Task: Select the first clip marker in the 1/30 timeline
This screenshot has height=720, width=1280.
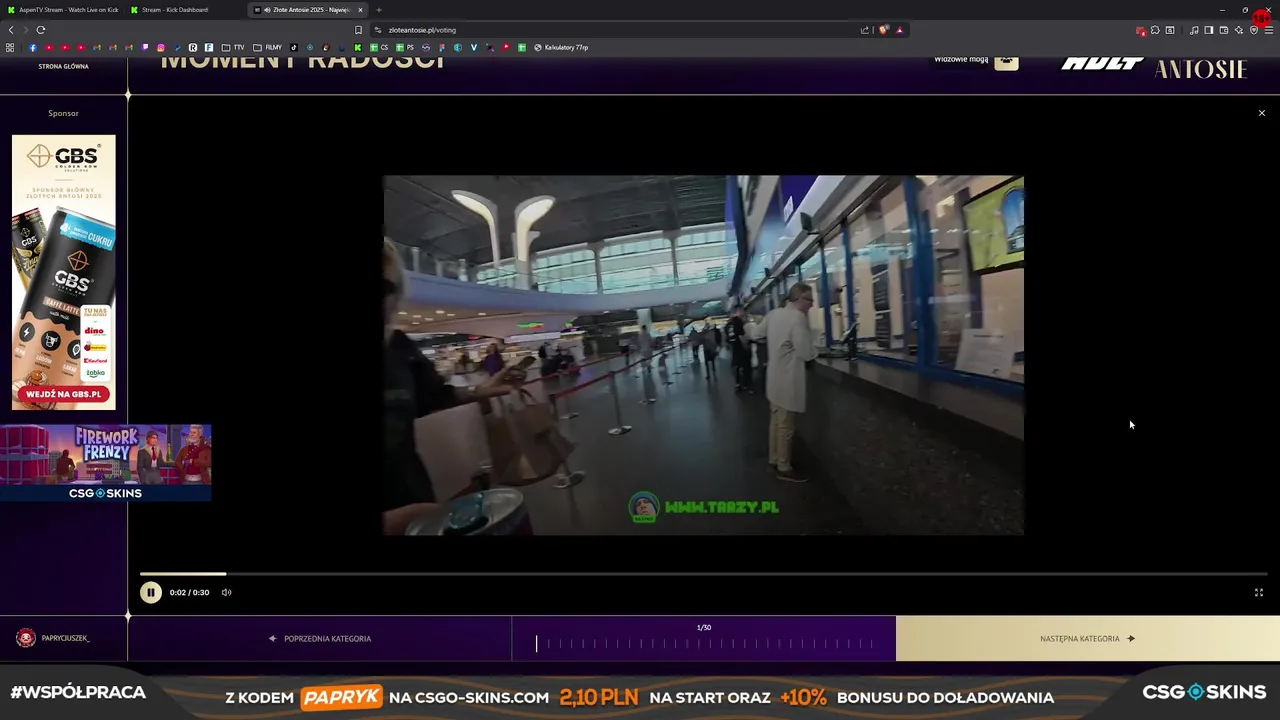Action: click(x=536, y=643)
